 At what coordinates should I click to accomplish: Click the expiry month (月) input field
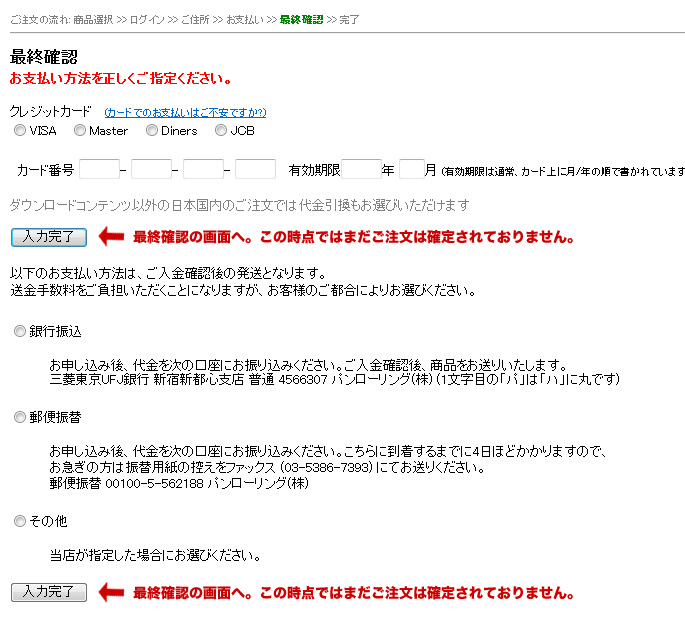pyautogui.click(x=412, y=170)
